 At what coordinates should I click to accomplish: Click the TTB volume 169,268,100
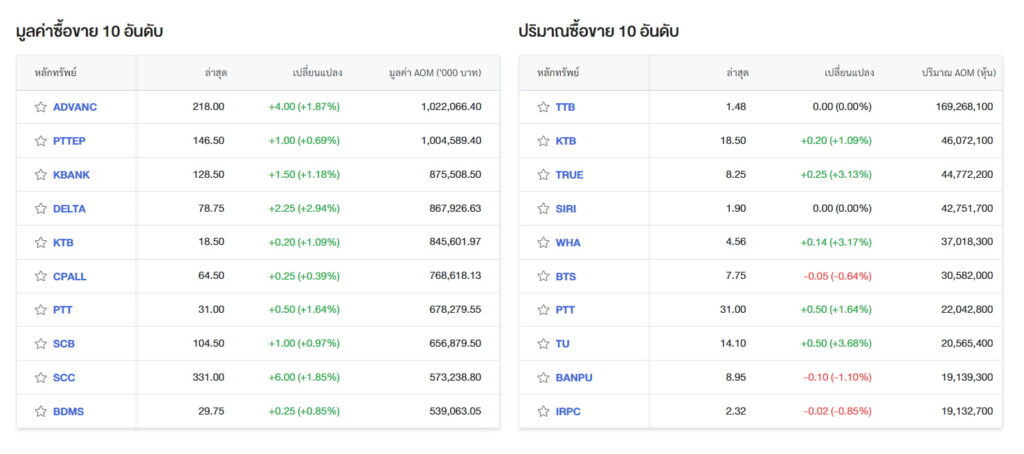(x=965, y=107)
